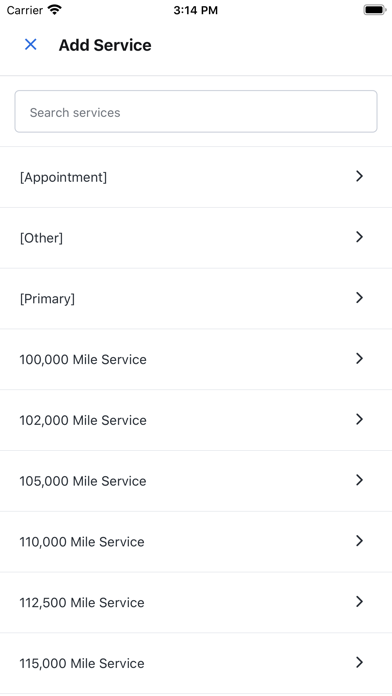Open the 112,500 Mile Service chevron

pyautogui.click(x=360, y=602)
